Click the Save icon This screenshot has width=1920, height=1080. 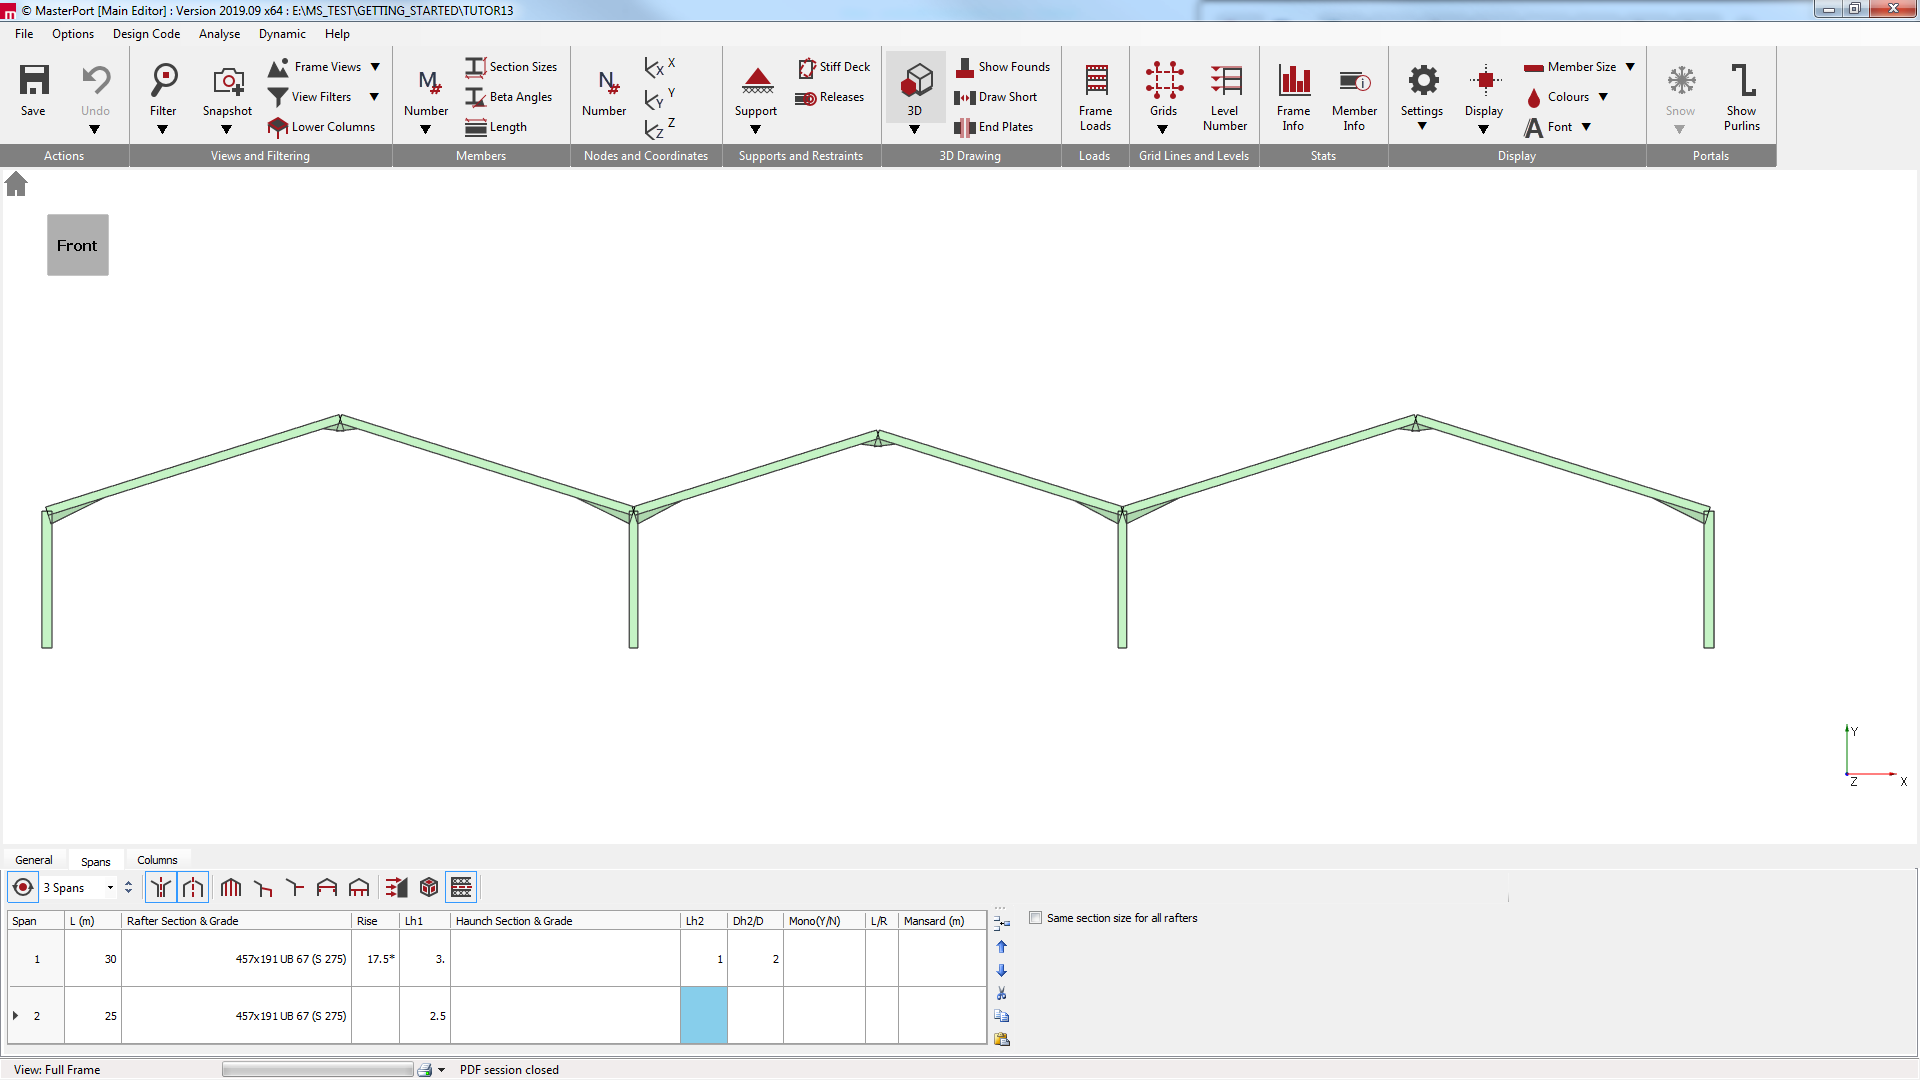coord(34,81)
